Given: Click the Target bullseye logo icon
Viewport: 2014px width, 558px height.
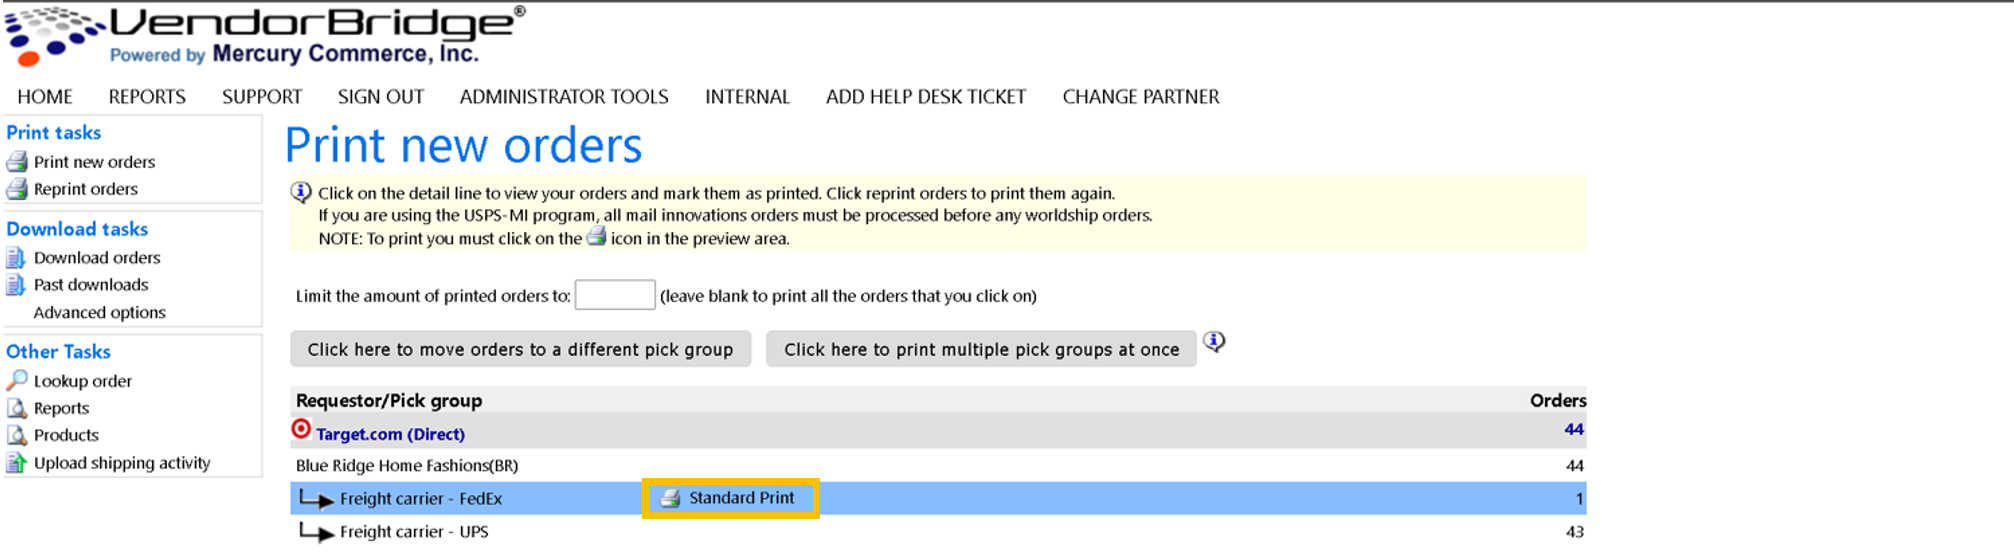Looking at the screenshot, I should (x=301, y=429).
